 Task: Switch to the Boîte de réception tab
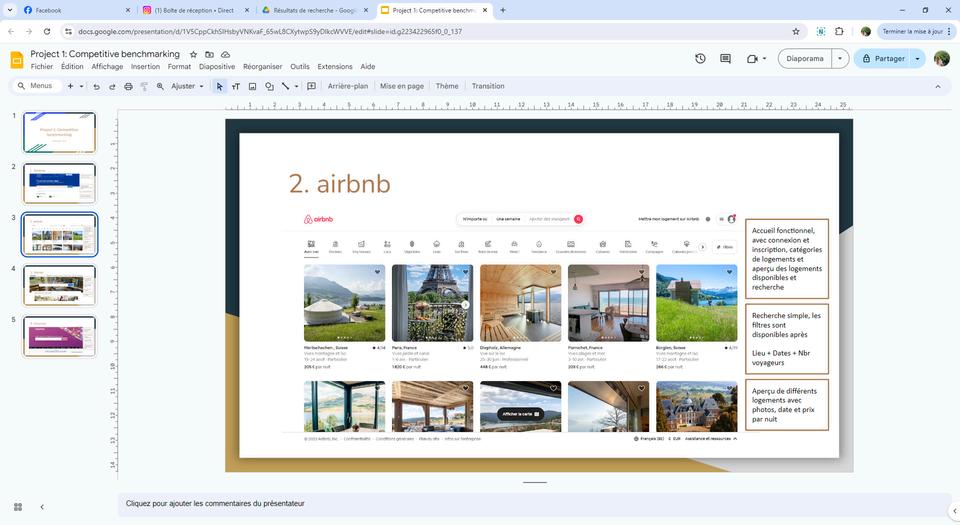pyautogui.click(x=195, y=10)
